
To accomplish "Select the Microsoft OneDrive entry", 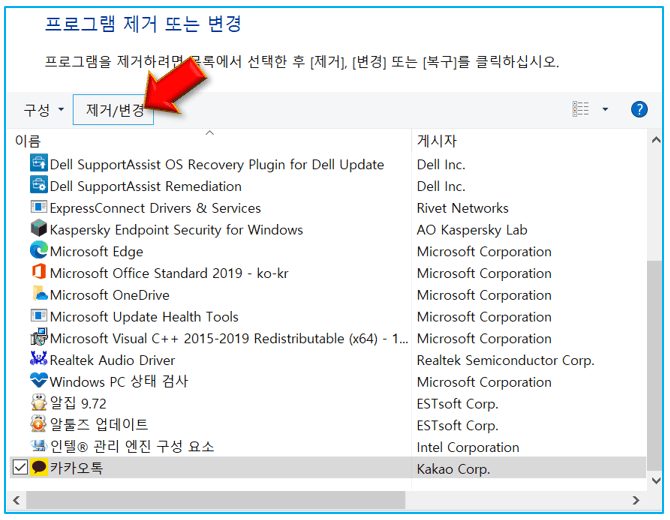I will click(109, 295).
